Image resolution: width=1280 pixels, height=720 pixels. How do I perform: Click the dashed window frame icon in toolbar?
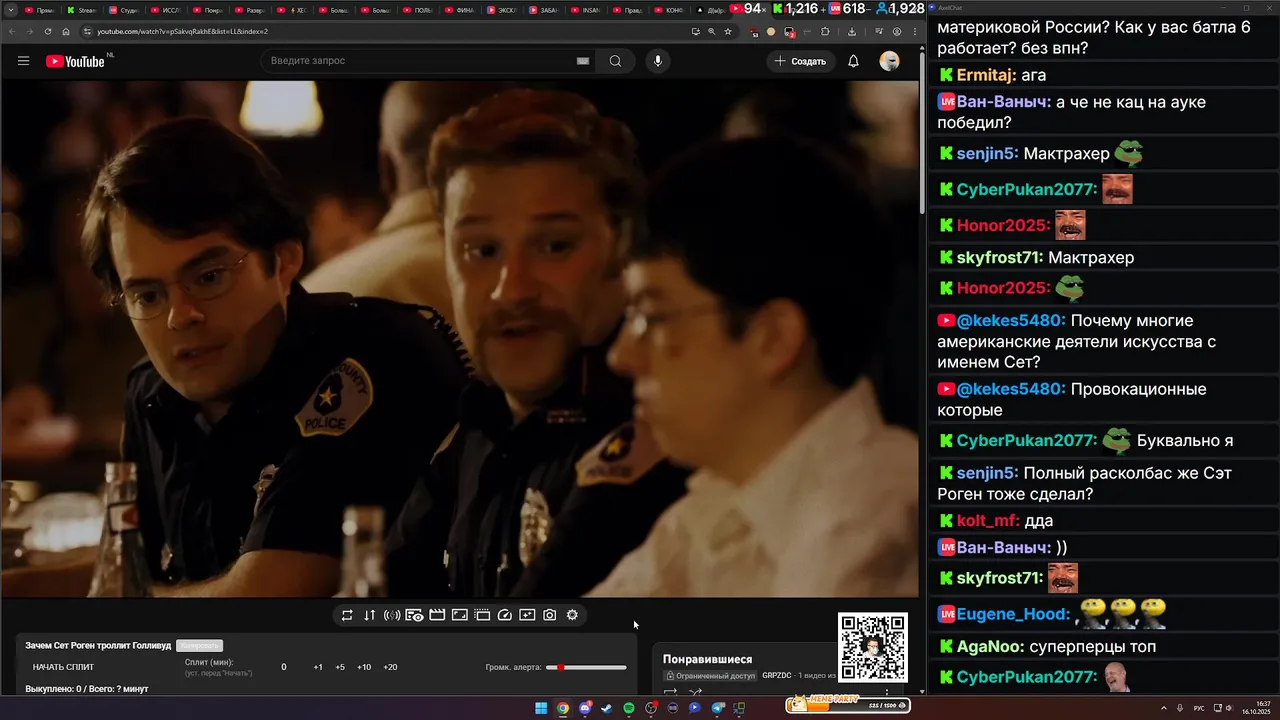482,615
